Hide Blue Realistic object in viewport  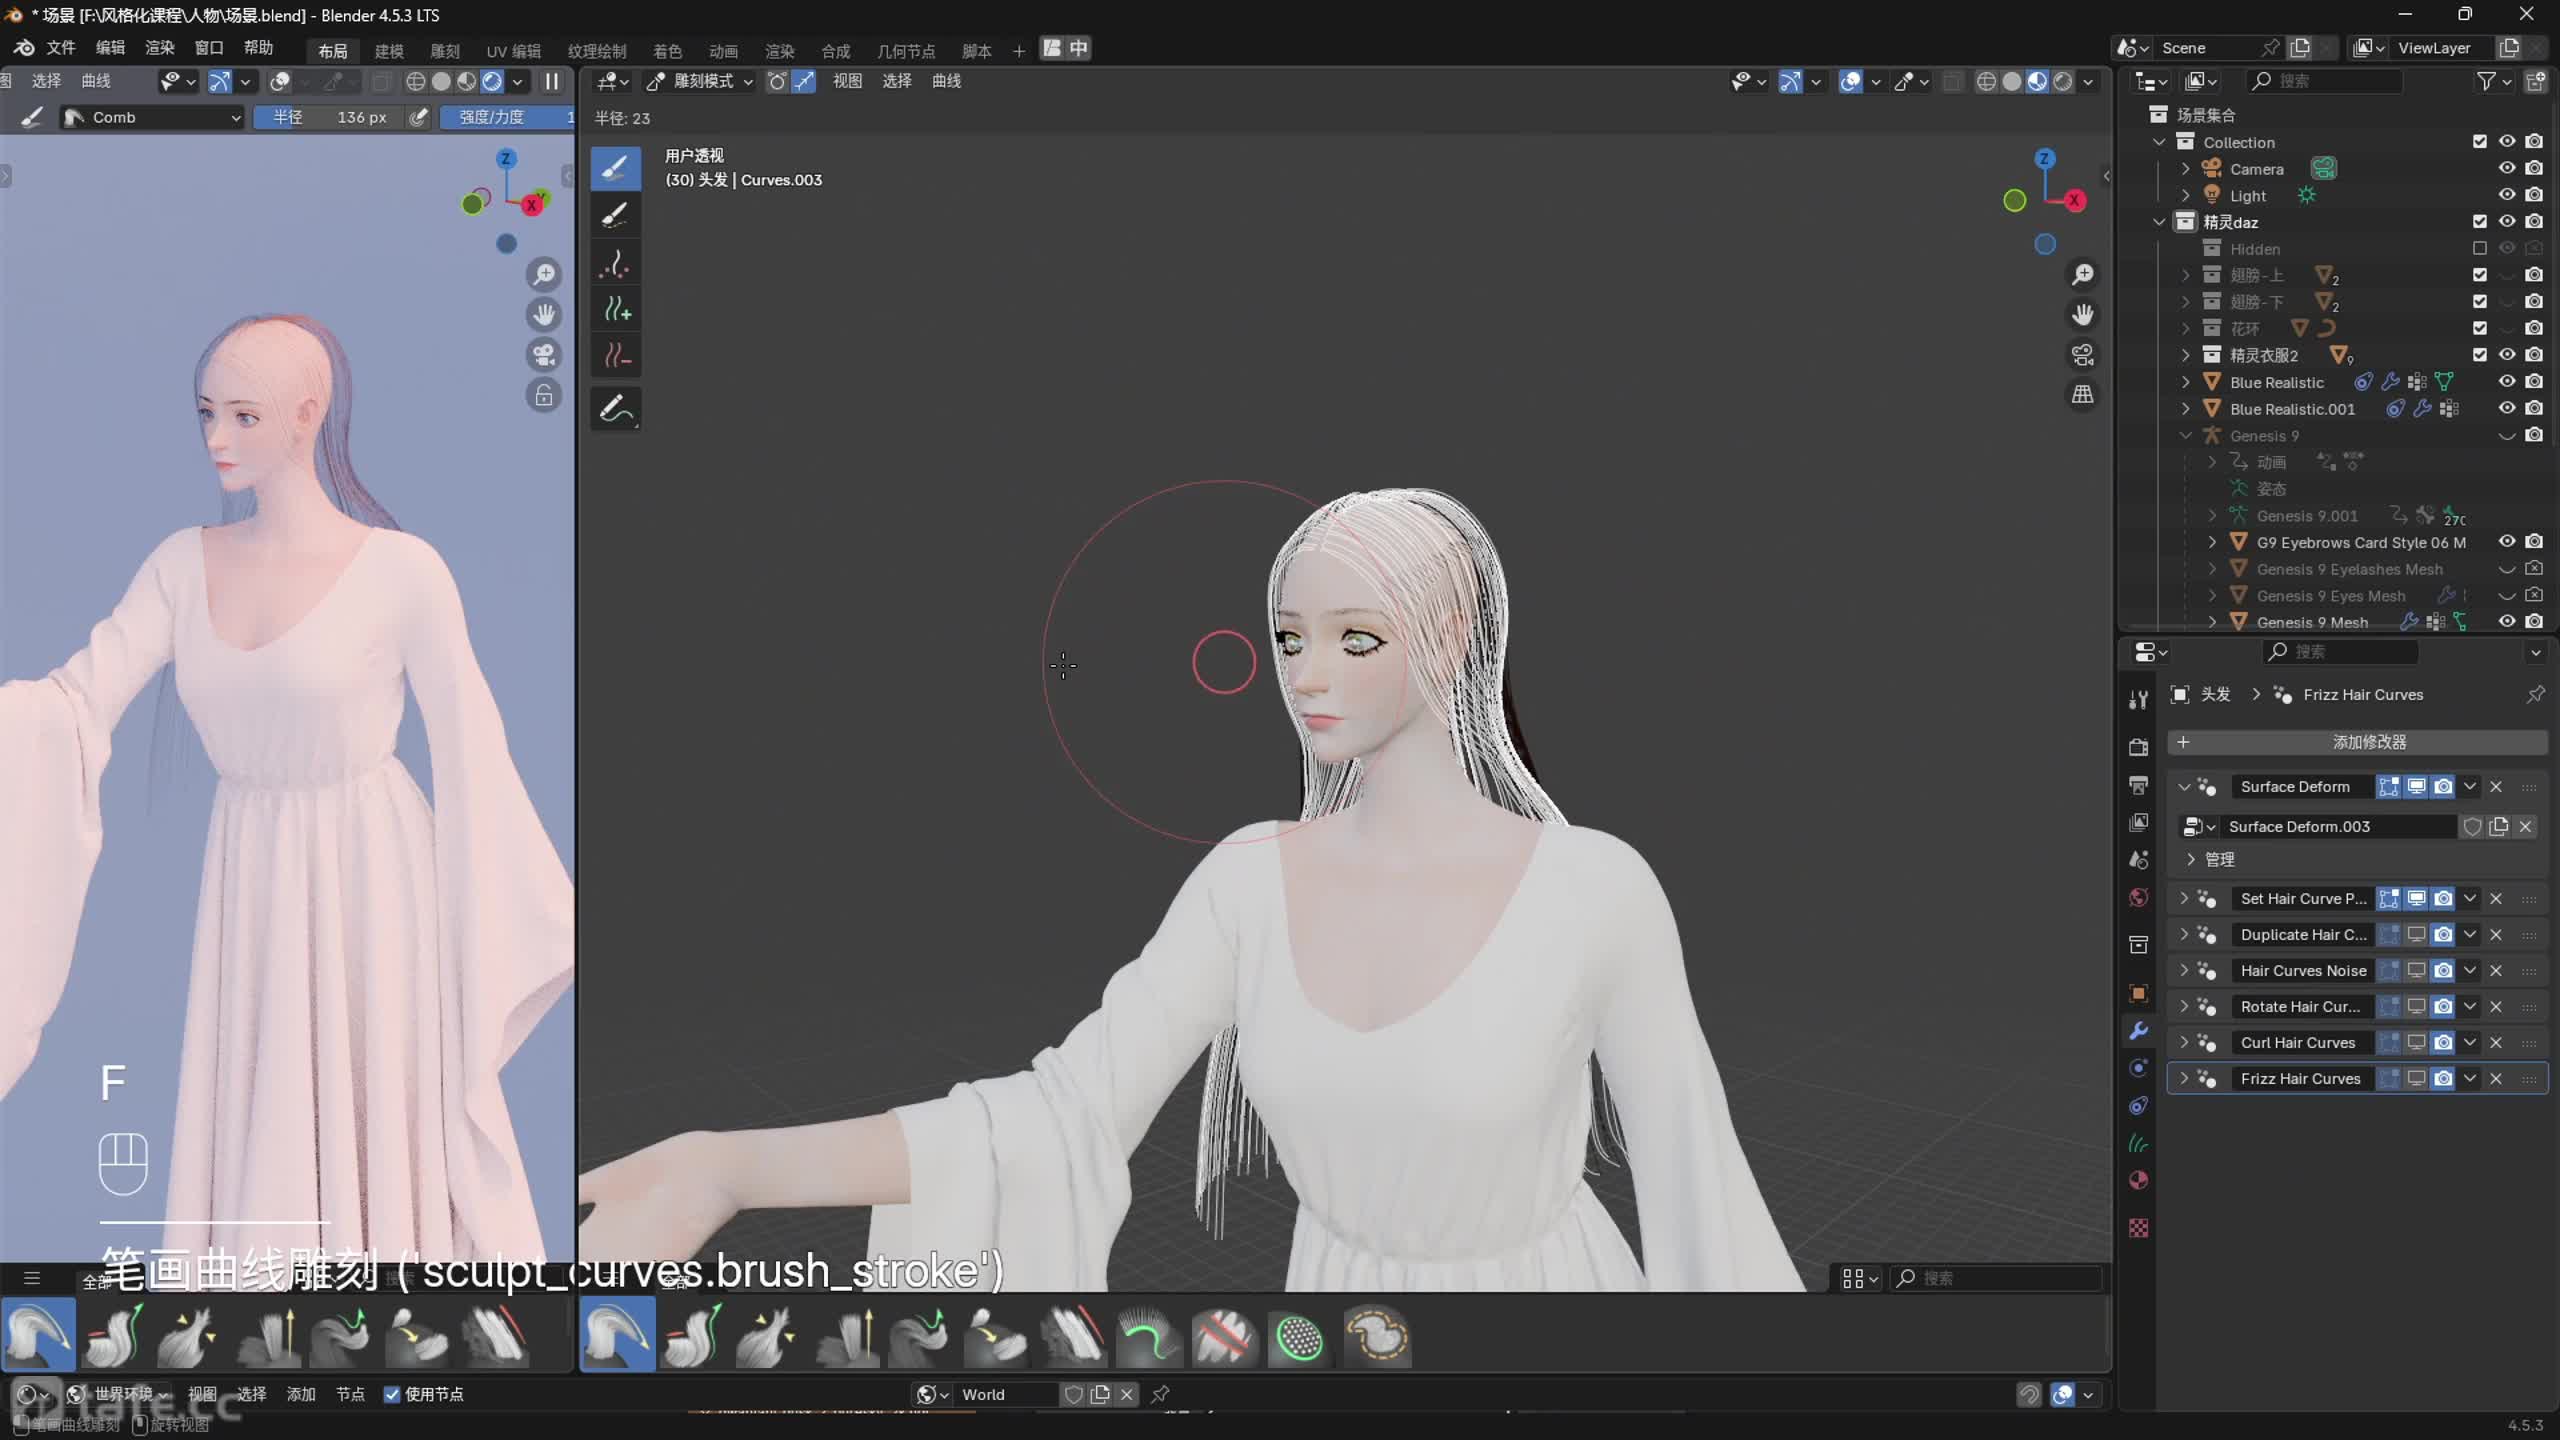pos(2506,382)
